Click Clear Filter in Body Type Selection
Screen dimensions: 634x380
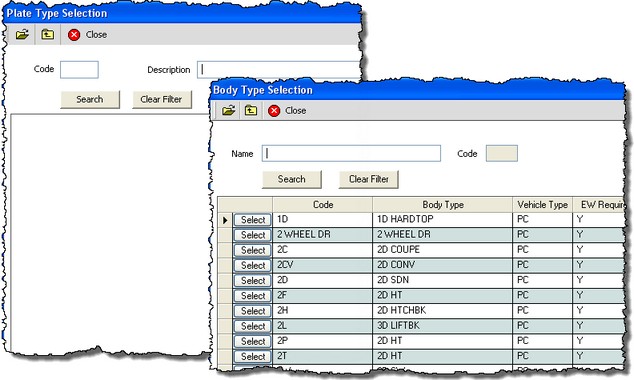[368, 179]
